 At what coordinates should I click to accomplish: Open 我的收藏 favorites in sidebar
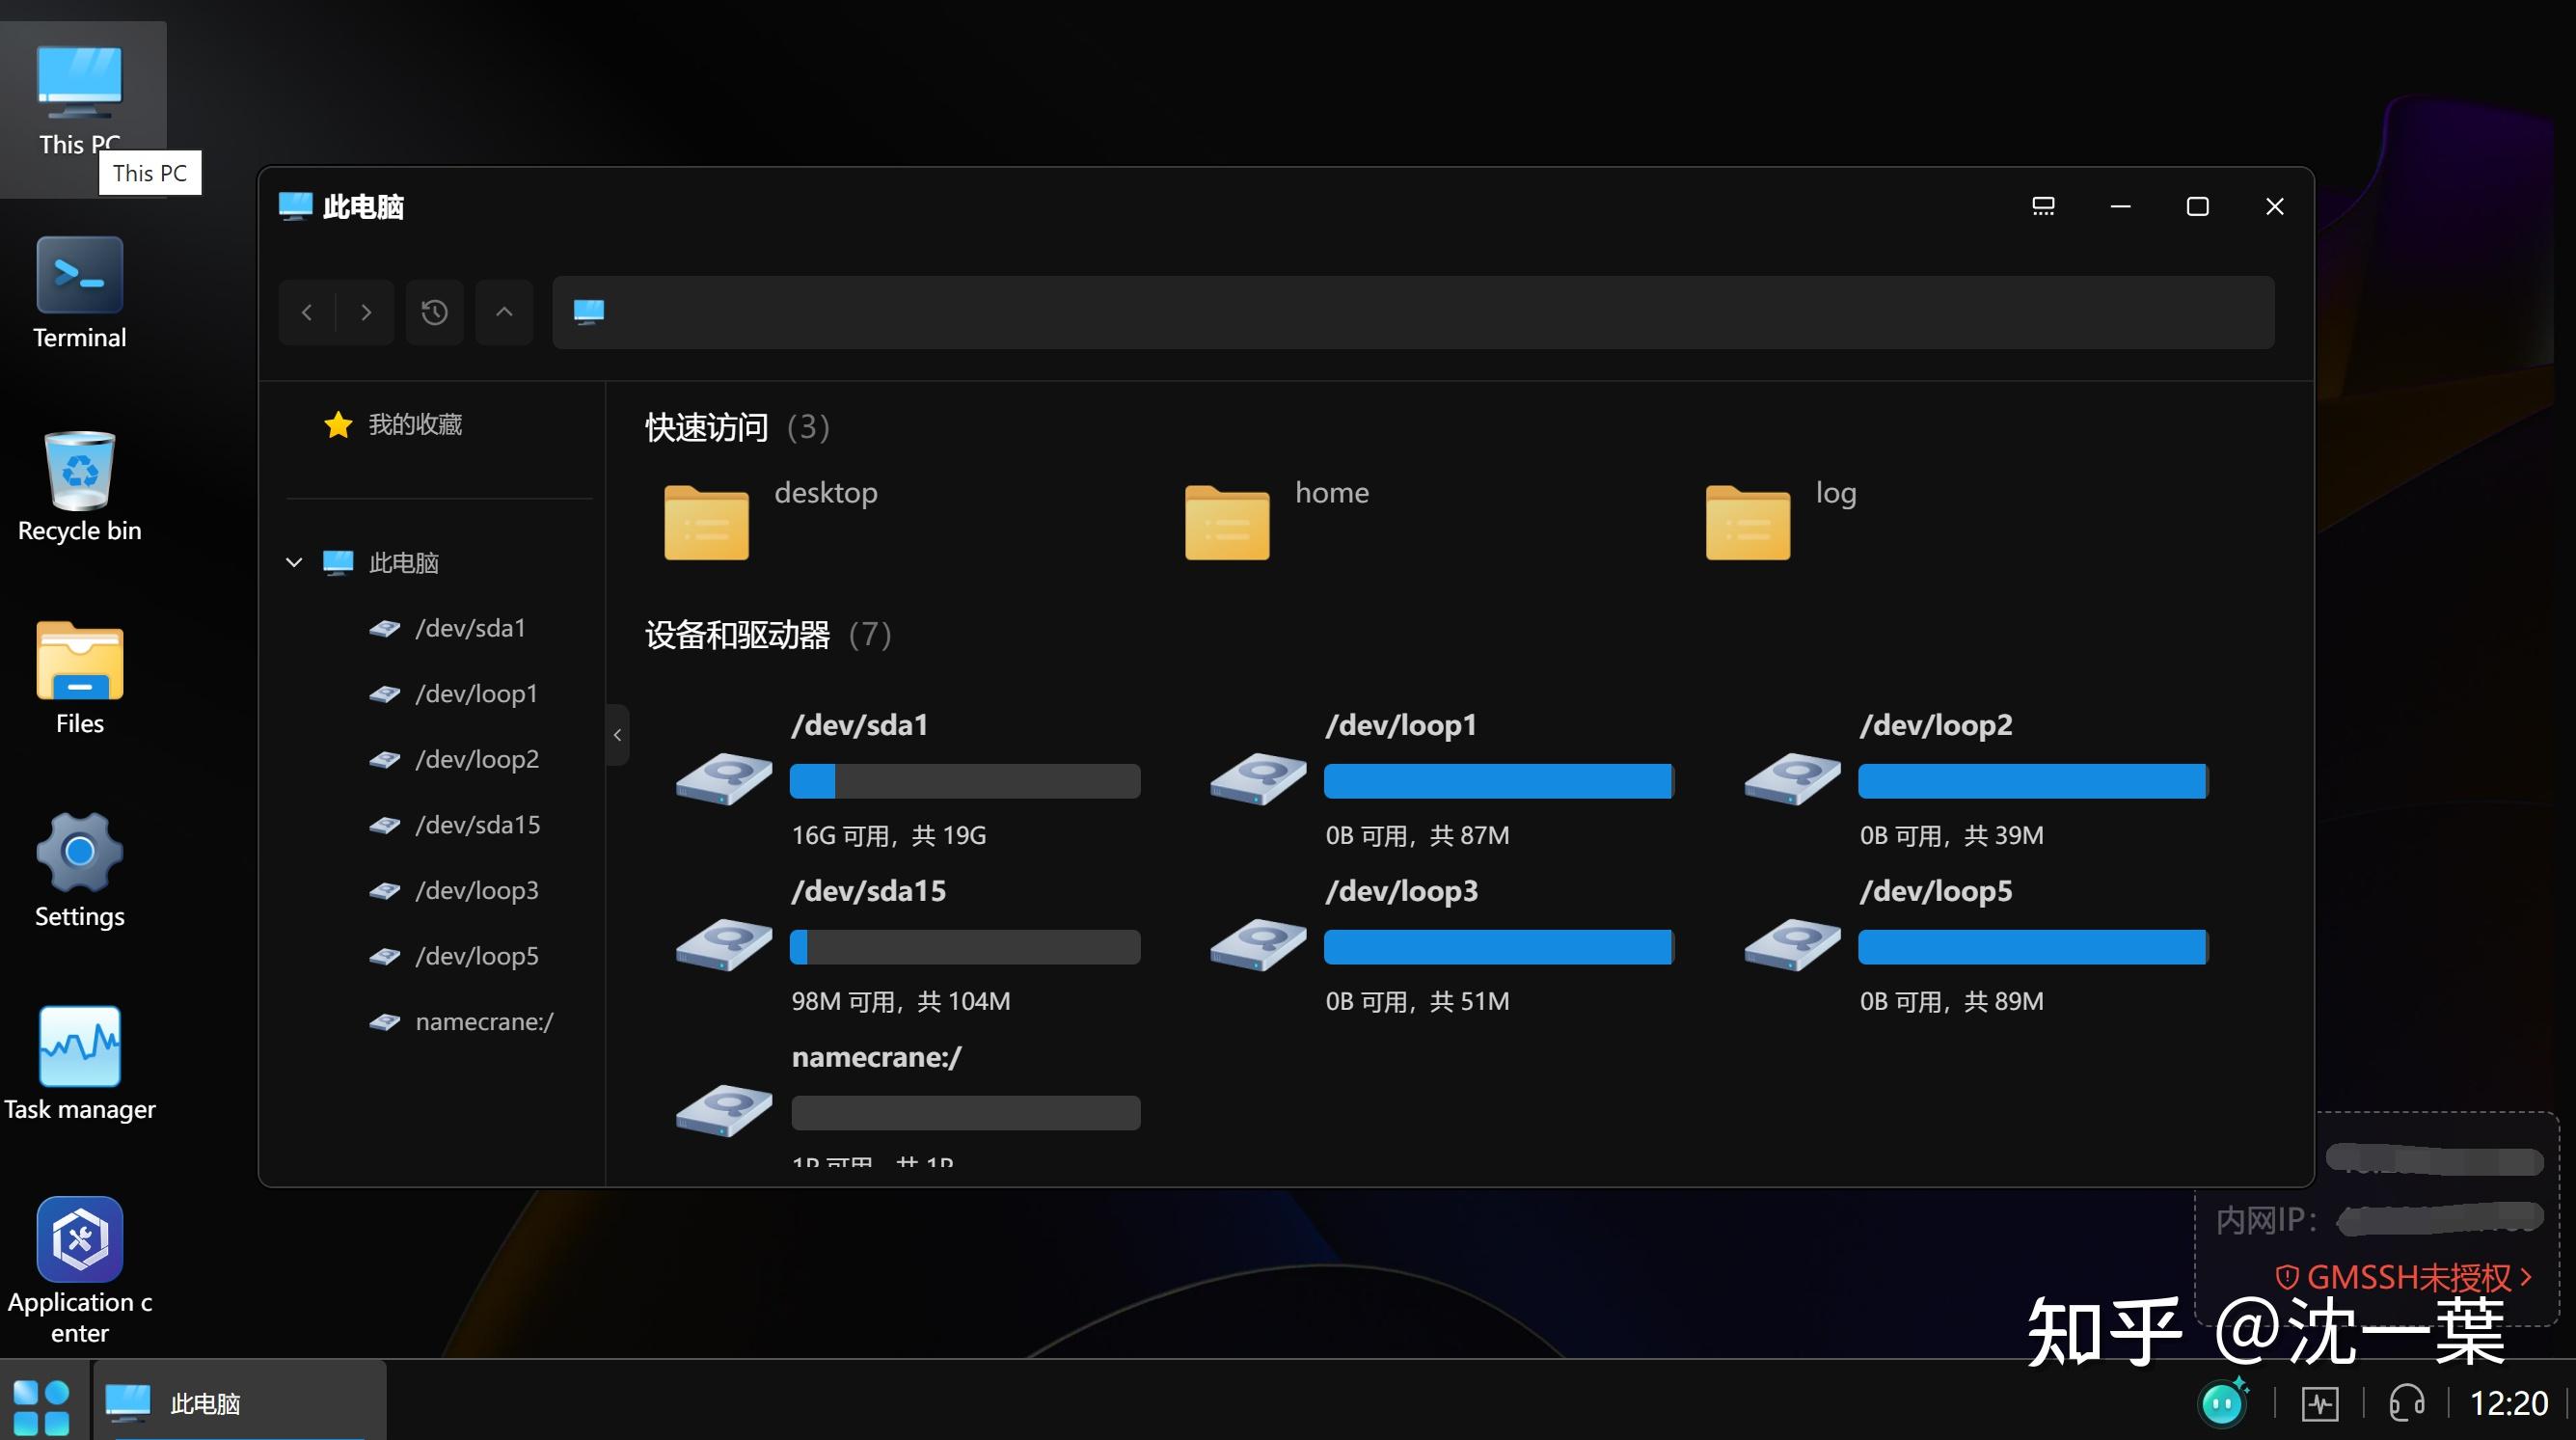click(414, 424)
